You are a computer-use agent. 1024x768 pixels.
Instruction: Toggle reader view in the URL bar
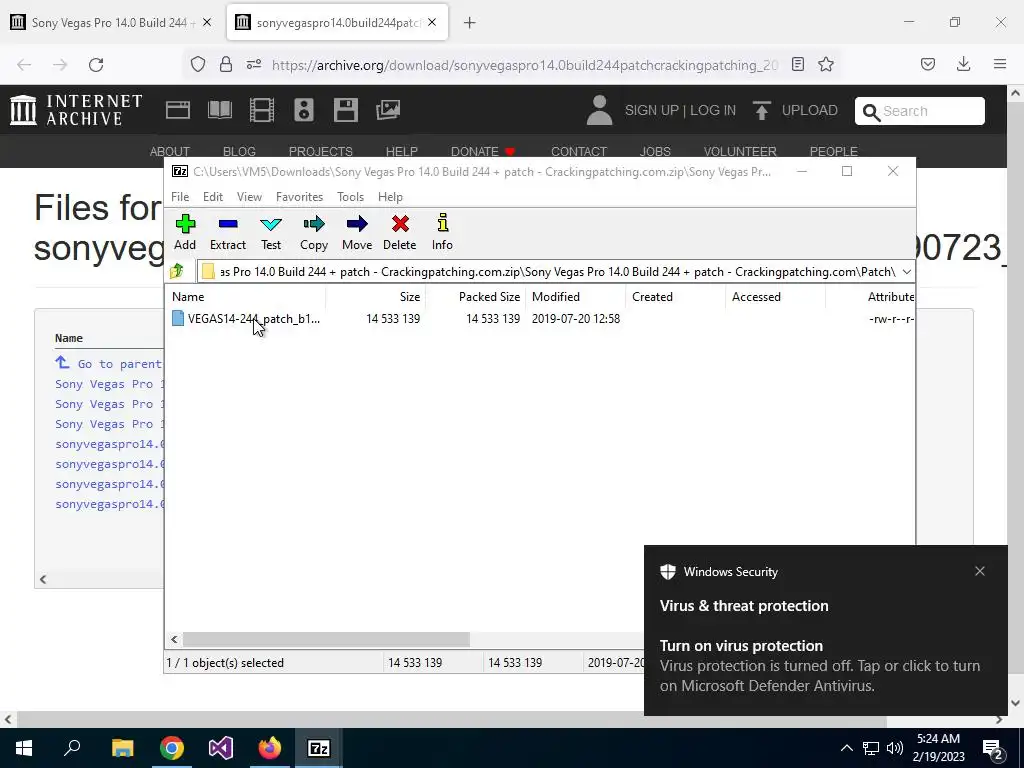click(797, 64)
